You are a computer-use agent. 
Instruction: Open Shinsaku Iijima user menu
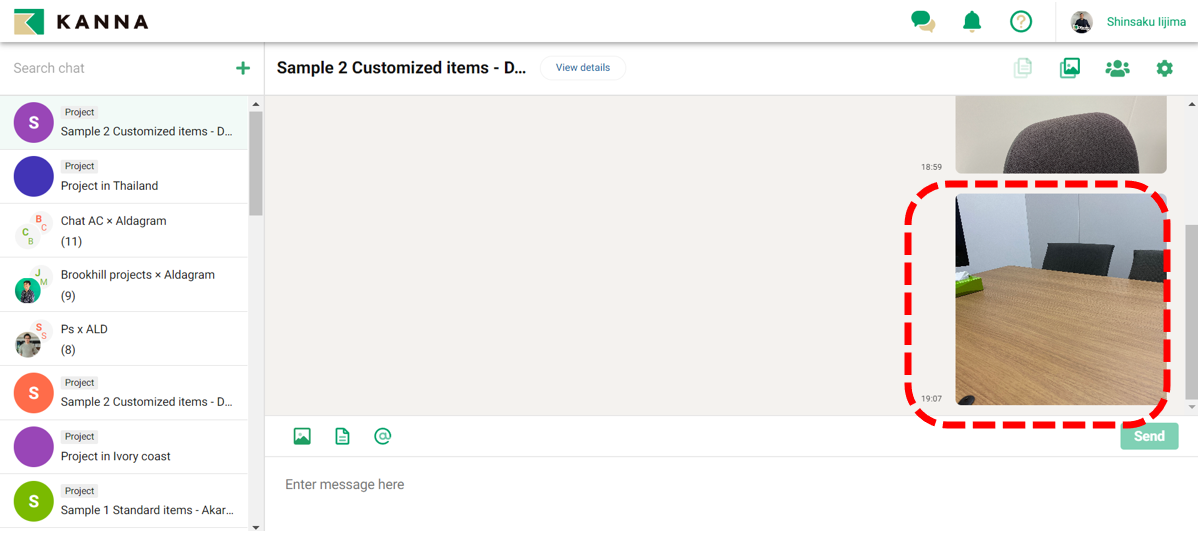(x=1130, y=21)
